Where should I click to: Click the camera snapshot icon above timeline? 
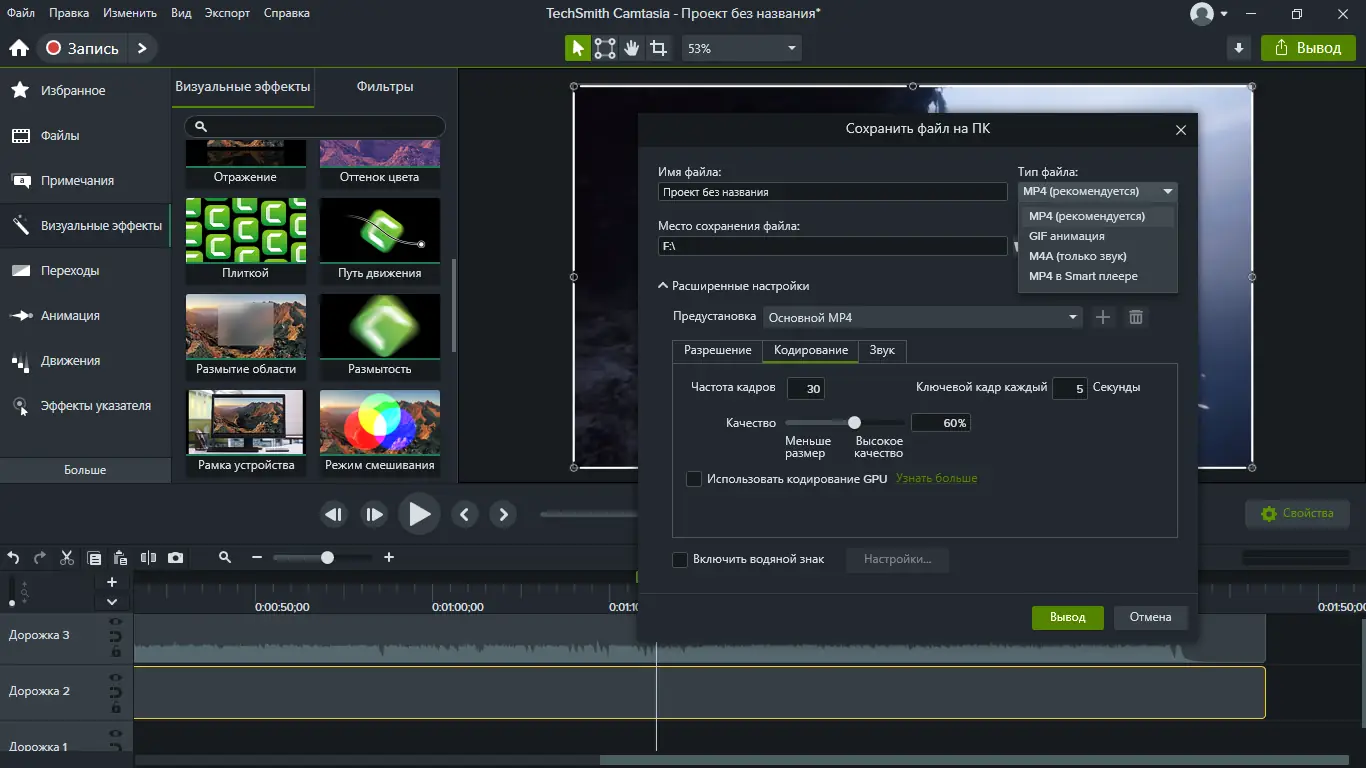176,558
